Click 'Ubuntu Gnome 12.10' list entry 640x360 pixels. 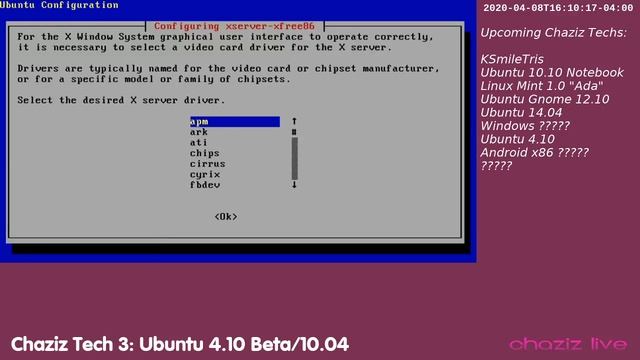click(544, 99)
